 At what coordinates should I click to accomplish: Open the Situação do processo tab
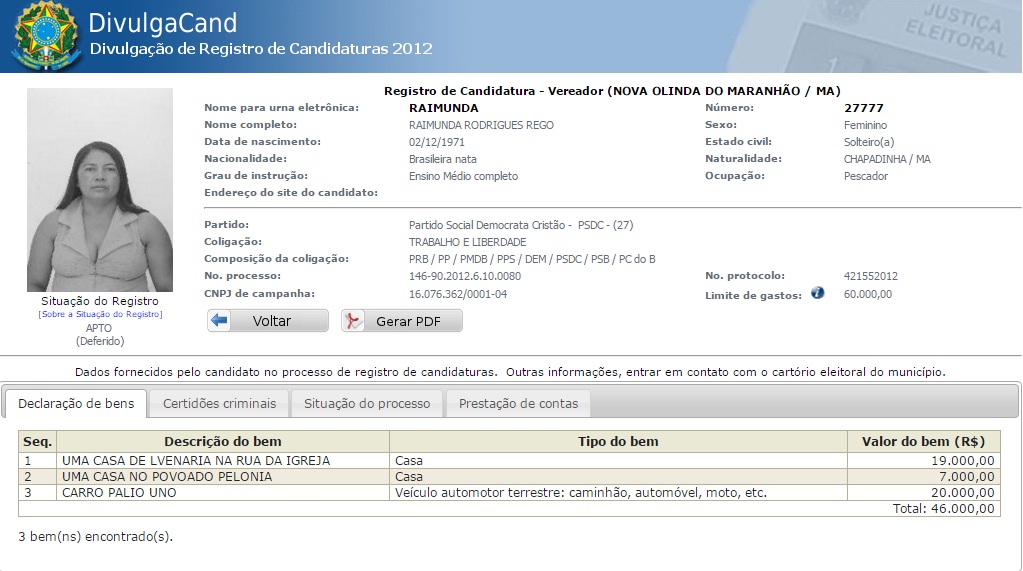point(367,403)
